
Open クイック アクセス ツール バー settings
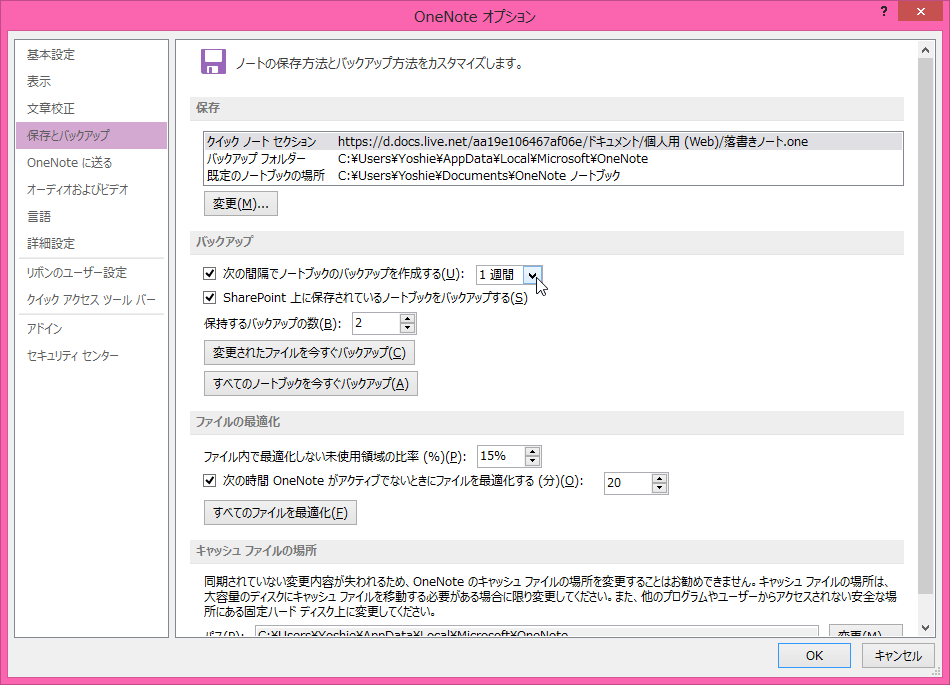click(x=91, y=300)
